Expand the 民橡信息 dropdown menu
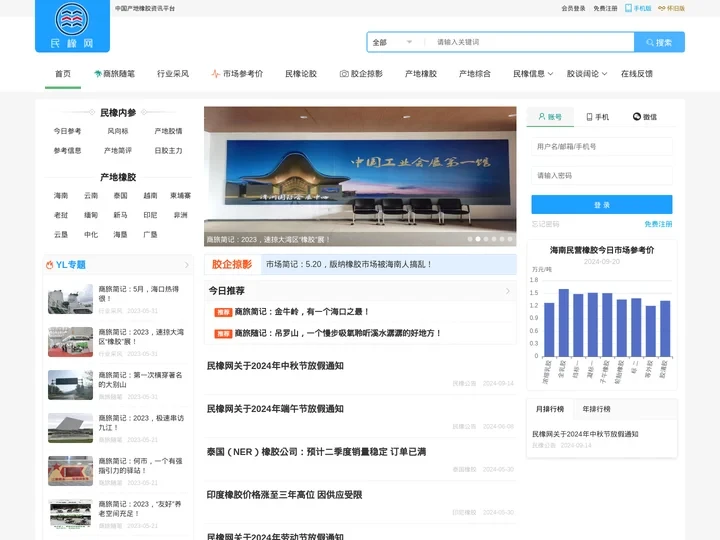The image size is (720, 540). (533, 73)
